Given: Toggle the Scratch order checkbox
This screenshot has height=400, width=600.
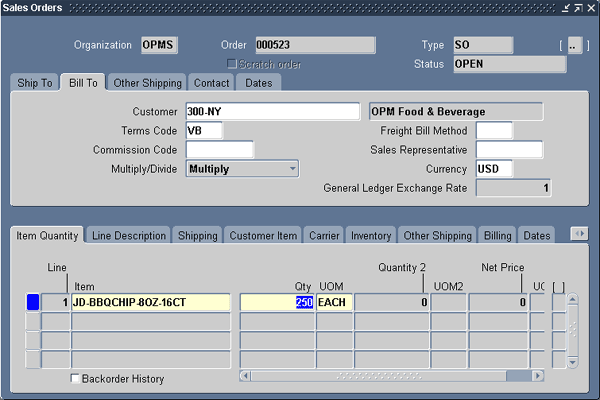Looking at the screenshot, I should click(x=232, y=64).
